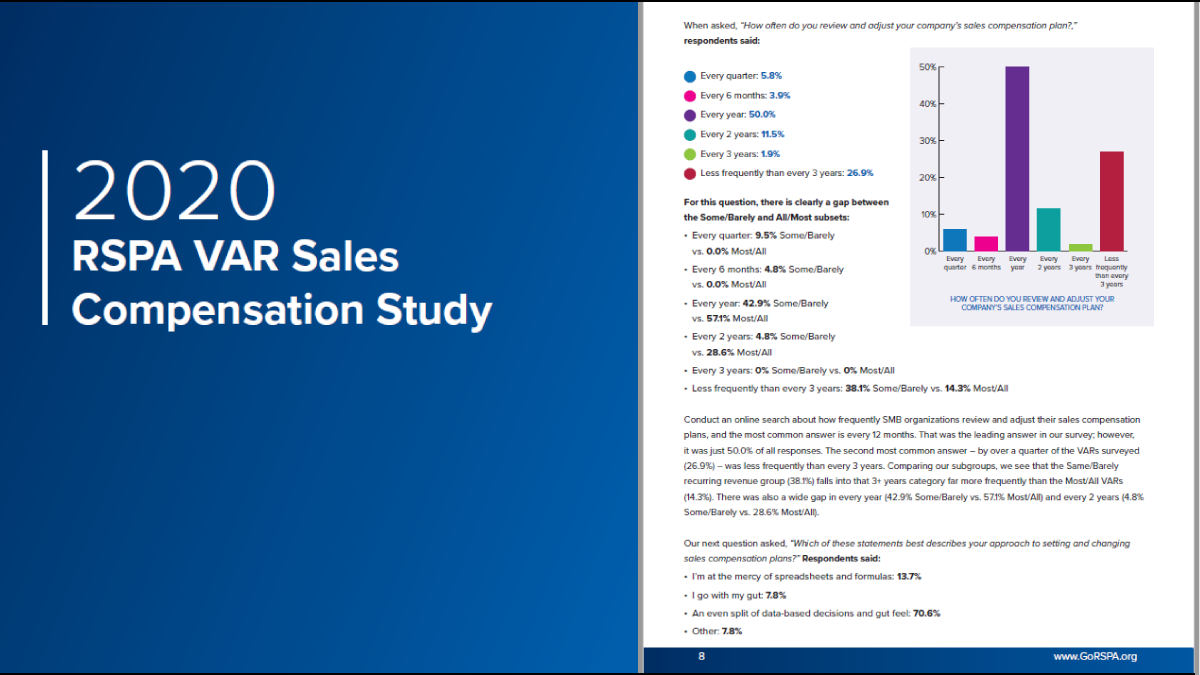
Task: Click the www.GoRSPA.org footer link
Action: pos(1095,657)
